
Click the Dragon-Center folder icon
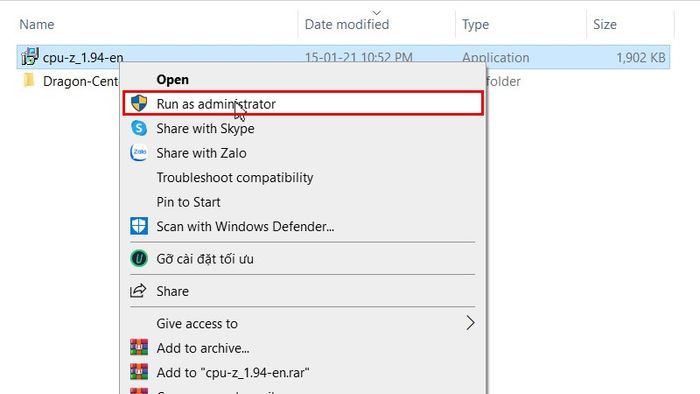point(29,81)
